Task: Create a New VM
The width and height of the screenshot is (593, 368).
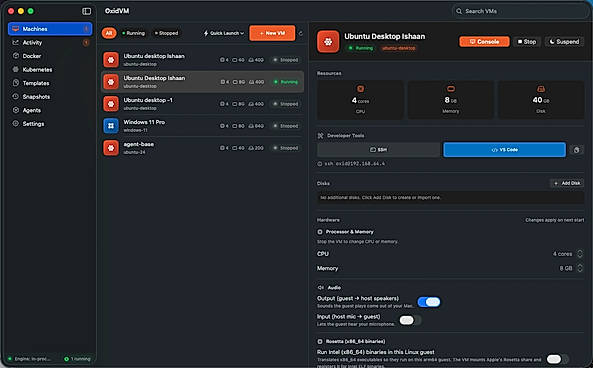Action: [272, 33]
